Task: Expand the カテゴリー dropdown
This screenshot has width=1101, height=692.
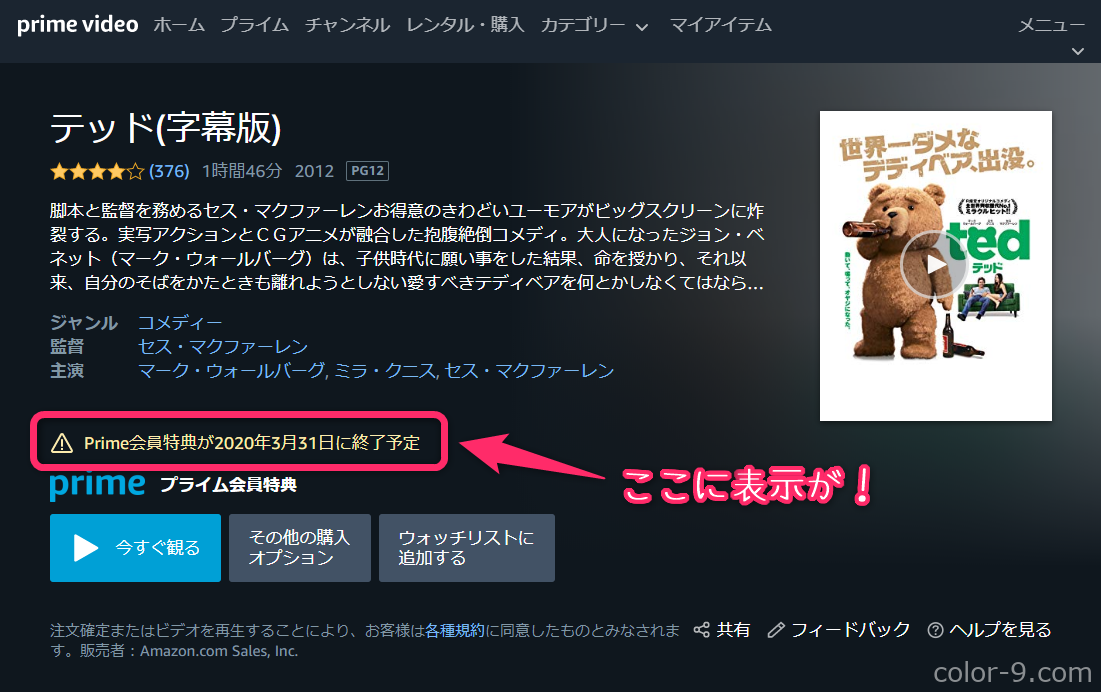Action: (594, 25)
